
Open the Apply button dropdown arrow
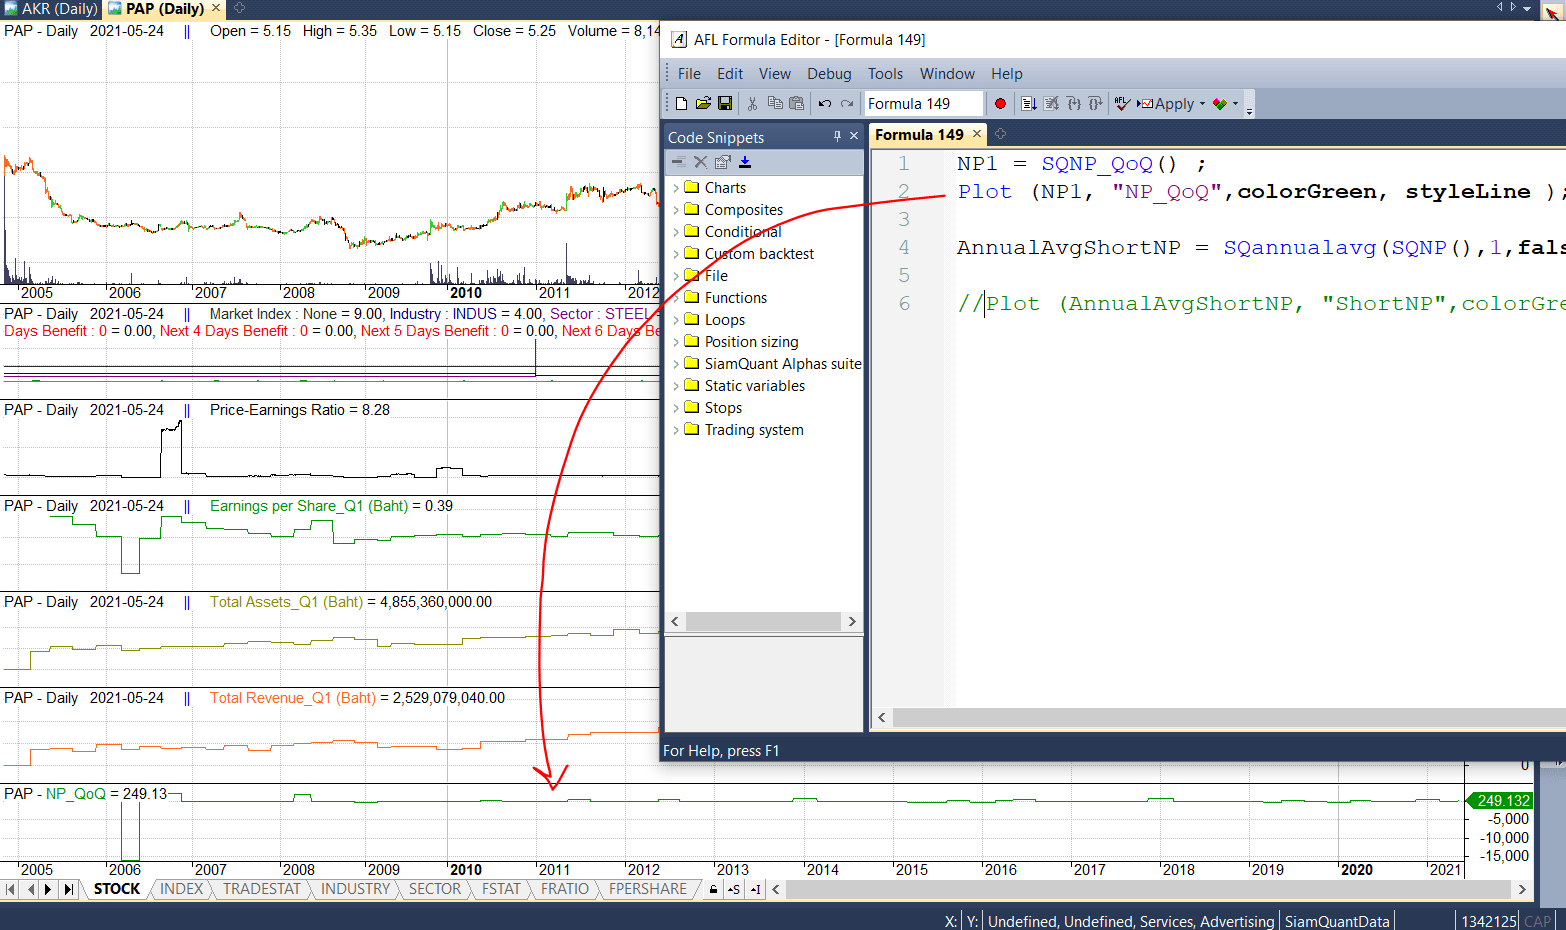[x=1202, y=104]
